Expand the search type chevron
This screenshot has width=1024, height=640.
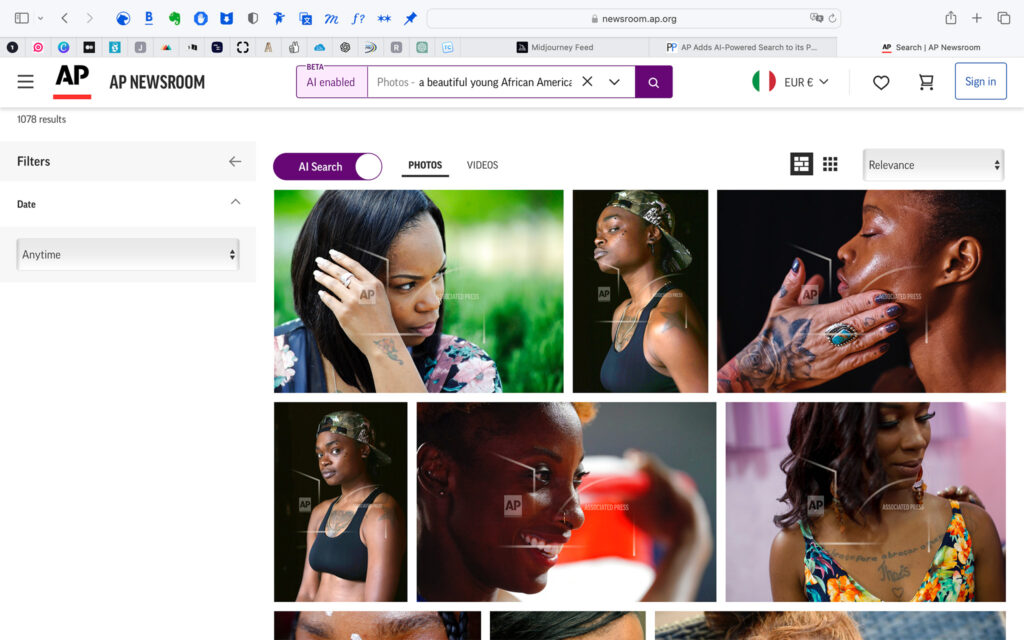[x=615, y=82]
